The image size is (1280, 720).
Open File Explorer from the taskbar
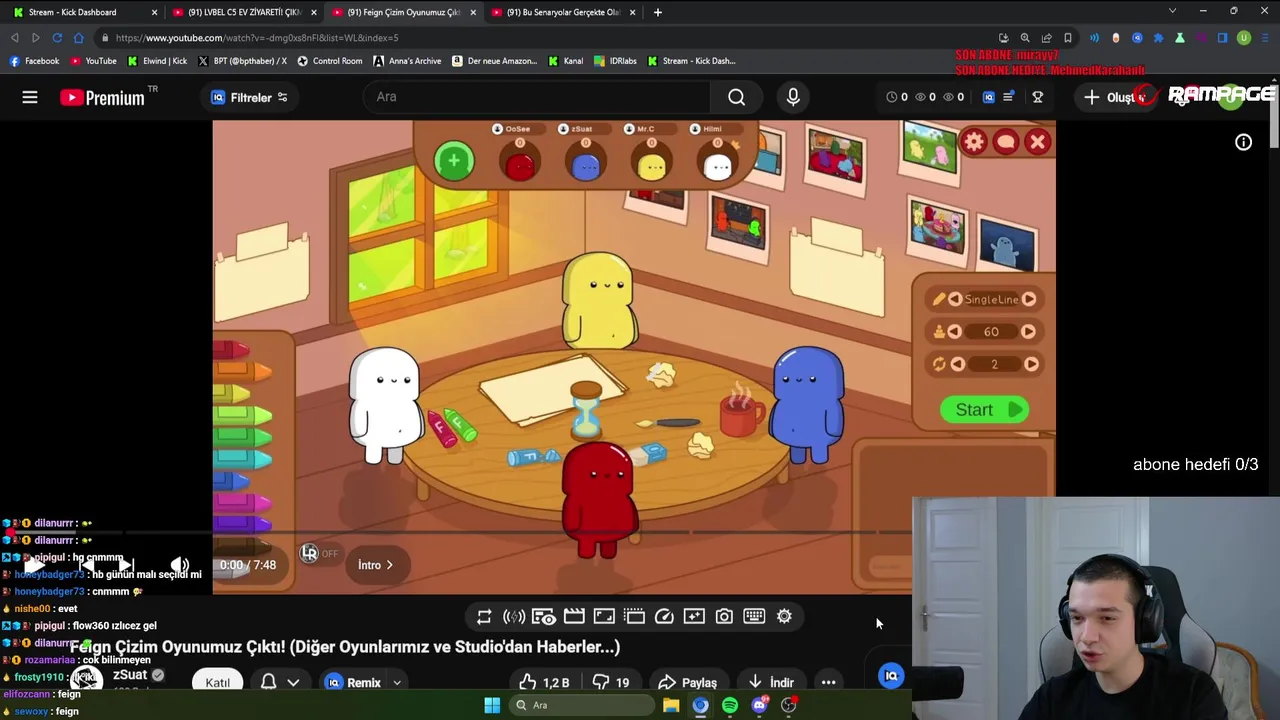coord(671,705)
